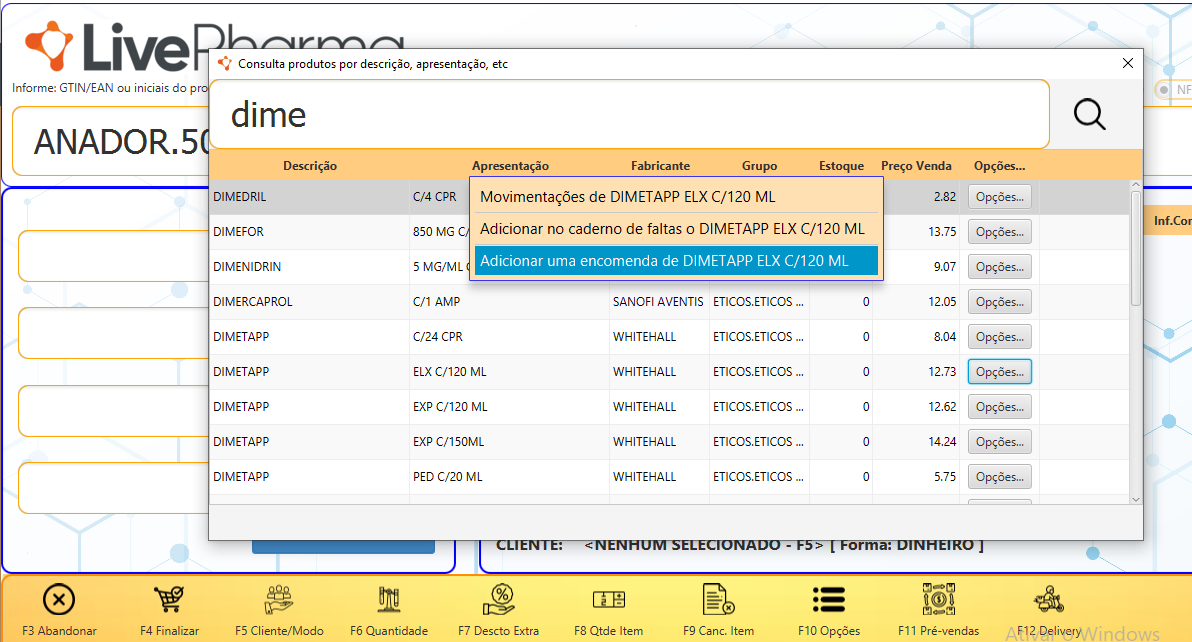
Task: Open Opções for DIMERCAPROL row
Action: [x=999, y=302]
